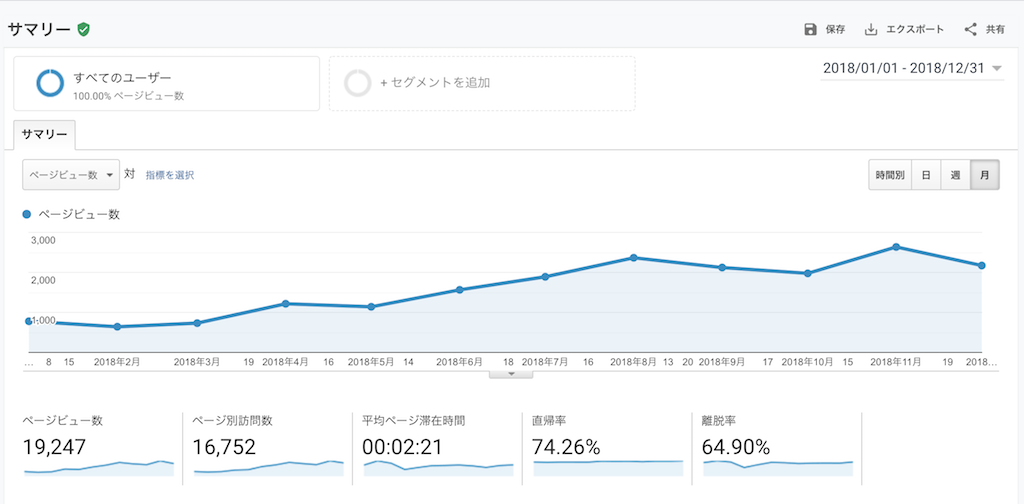Image resolution: width=1024 pixels, height=504 pixels.
Task: Click the 共有 share button
Action: 985,29
